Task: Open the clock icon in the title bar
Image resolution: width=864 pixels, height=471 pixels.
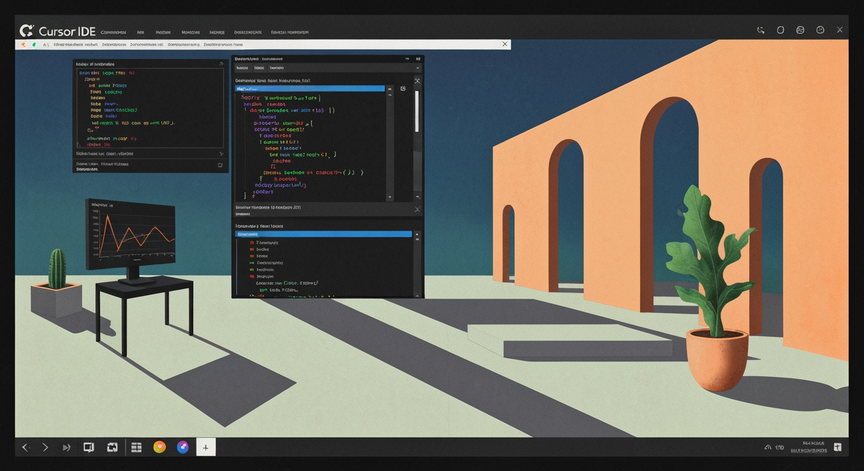Action: coord(820,30)
